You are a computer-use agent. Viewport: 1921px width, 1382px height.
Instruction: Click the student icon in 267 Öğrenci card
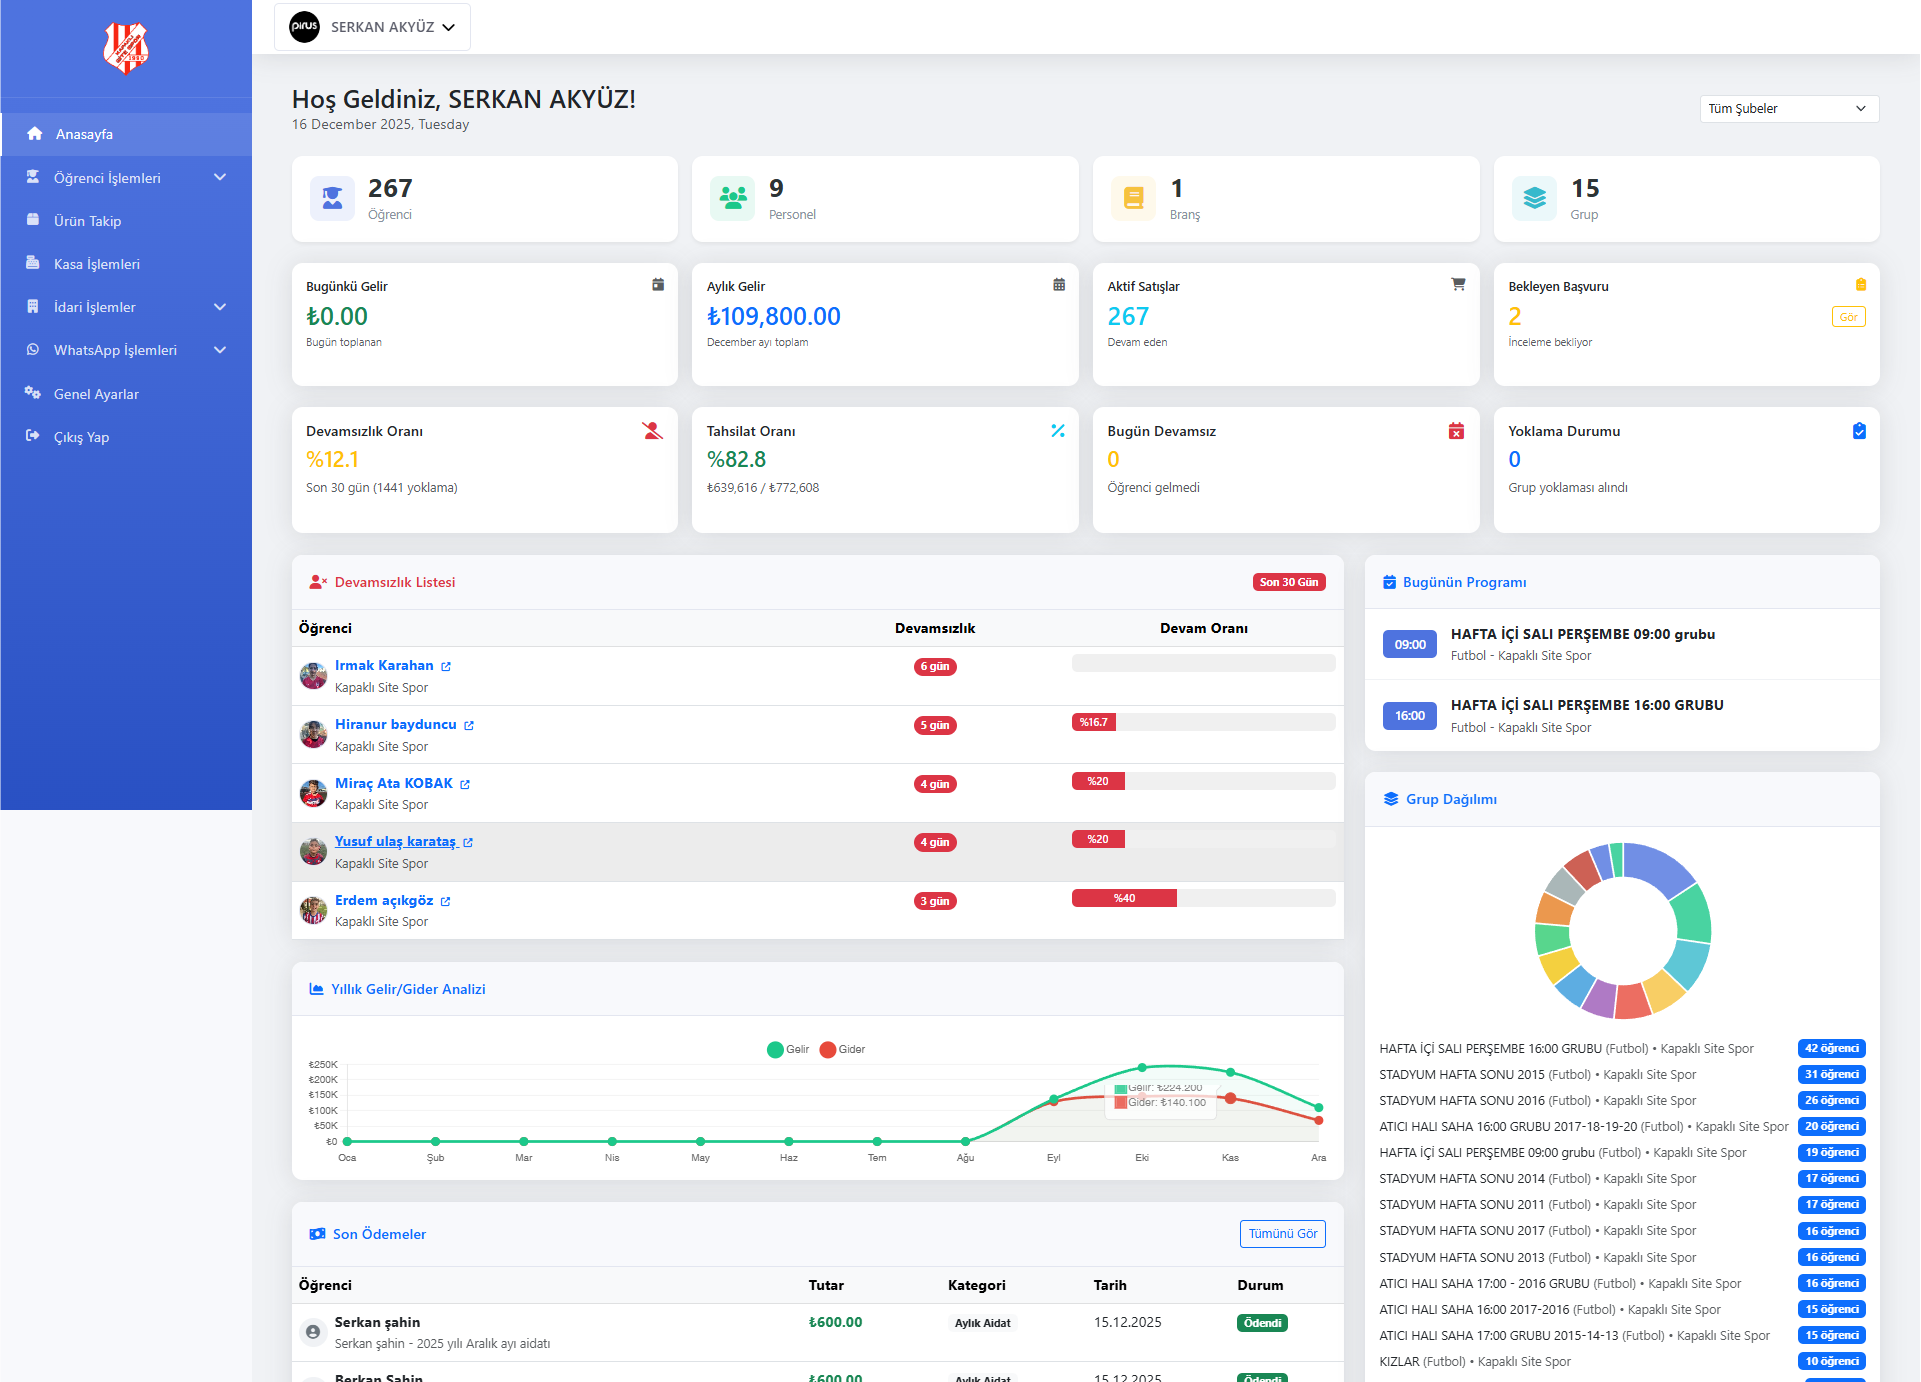click(x=332, y=199)
